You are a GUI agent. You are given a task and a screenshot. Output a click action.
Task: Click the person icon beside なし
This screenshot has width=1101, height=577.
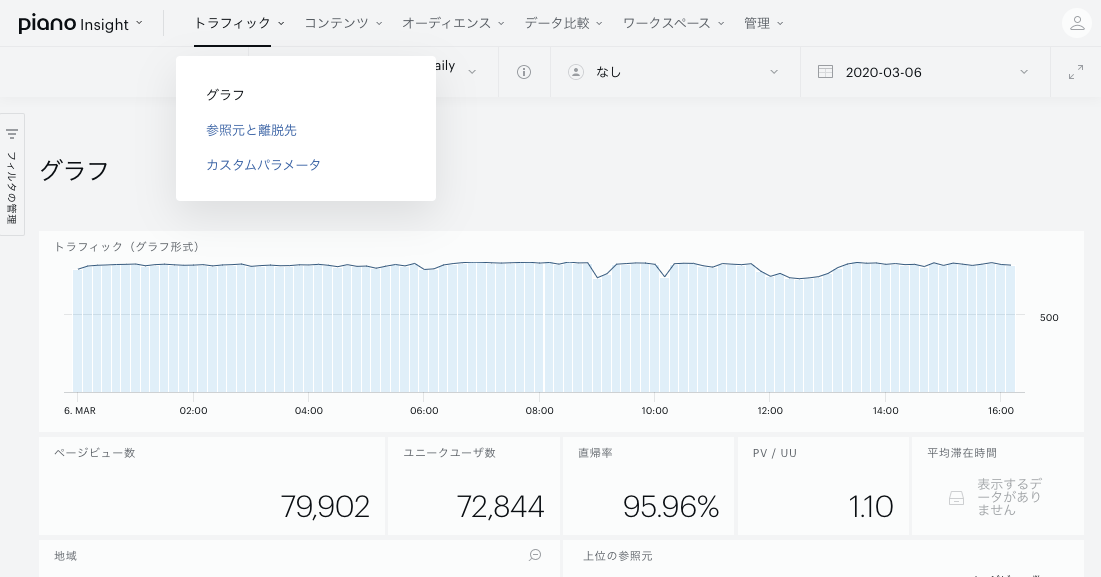576,72
